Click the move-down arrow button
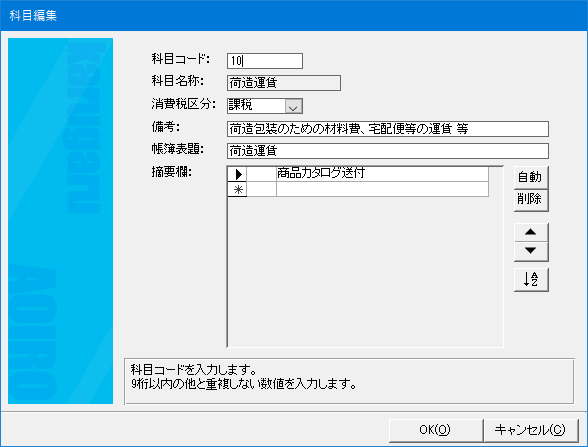Image resolution: width=588 pixels, height=447 pixels. click(531, 251)
